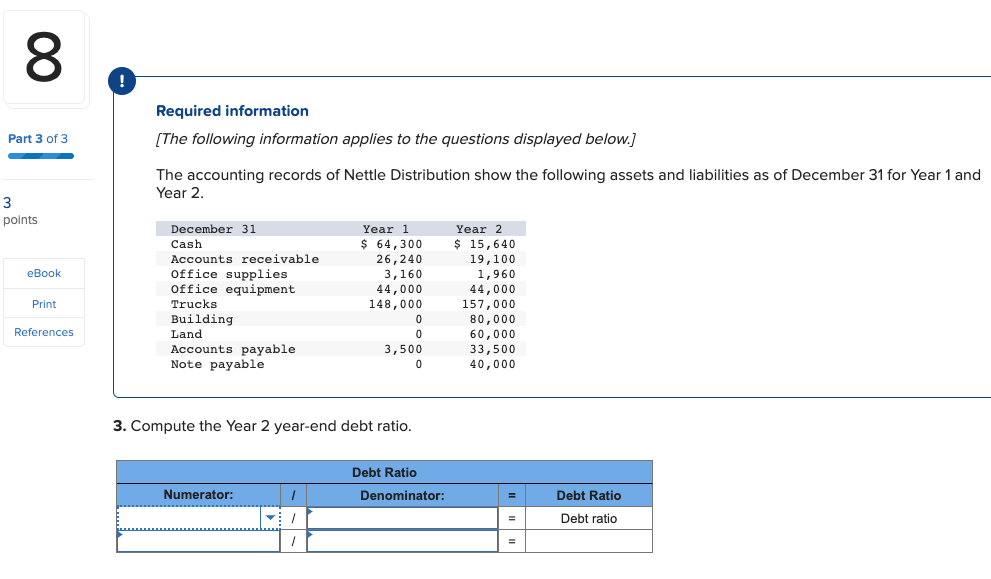Image resolution: width=991 pixels, height=579 pixels.
Task: Click the Print option
Action: pos(43,303)
